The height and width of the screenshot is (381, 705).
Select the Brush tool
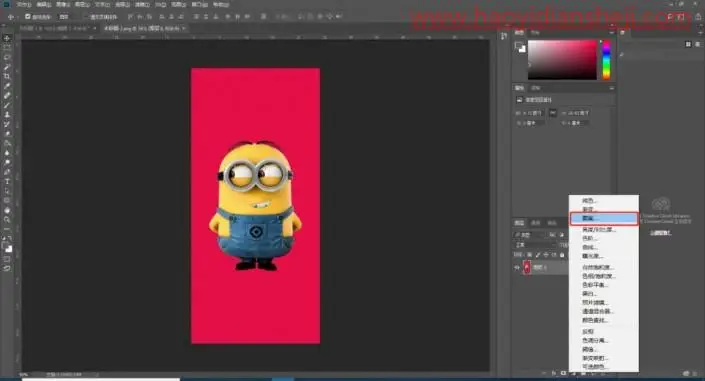click(x=7, y=105)
